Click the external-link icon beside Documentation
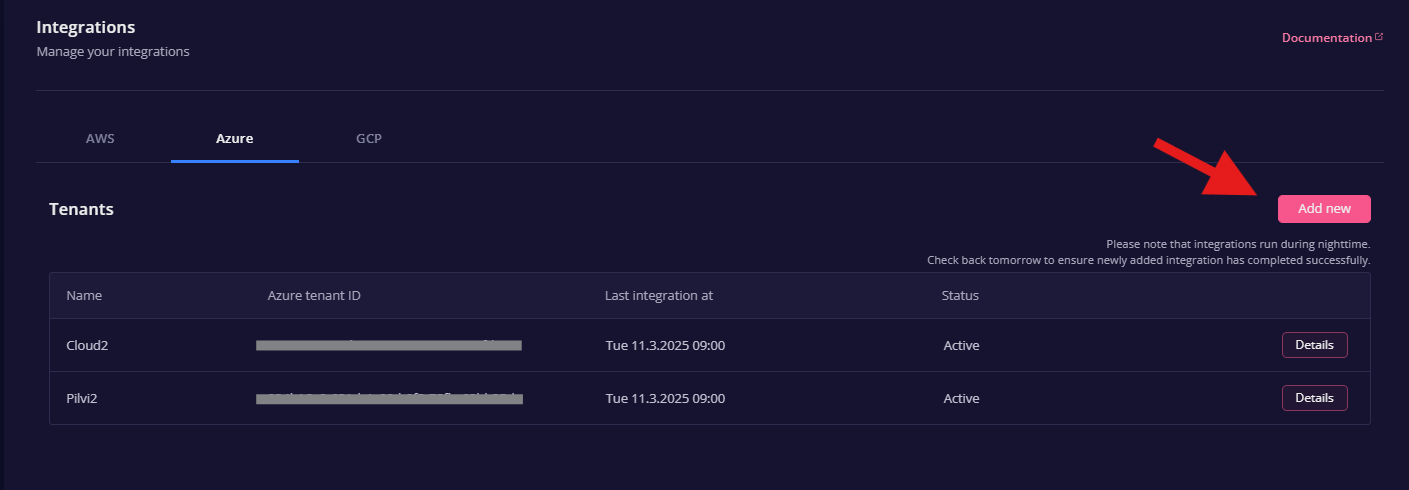 click(x=1379, y=37)
